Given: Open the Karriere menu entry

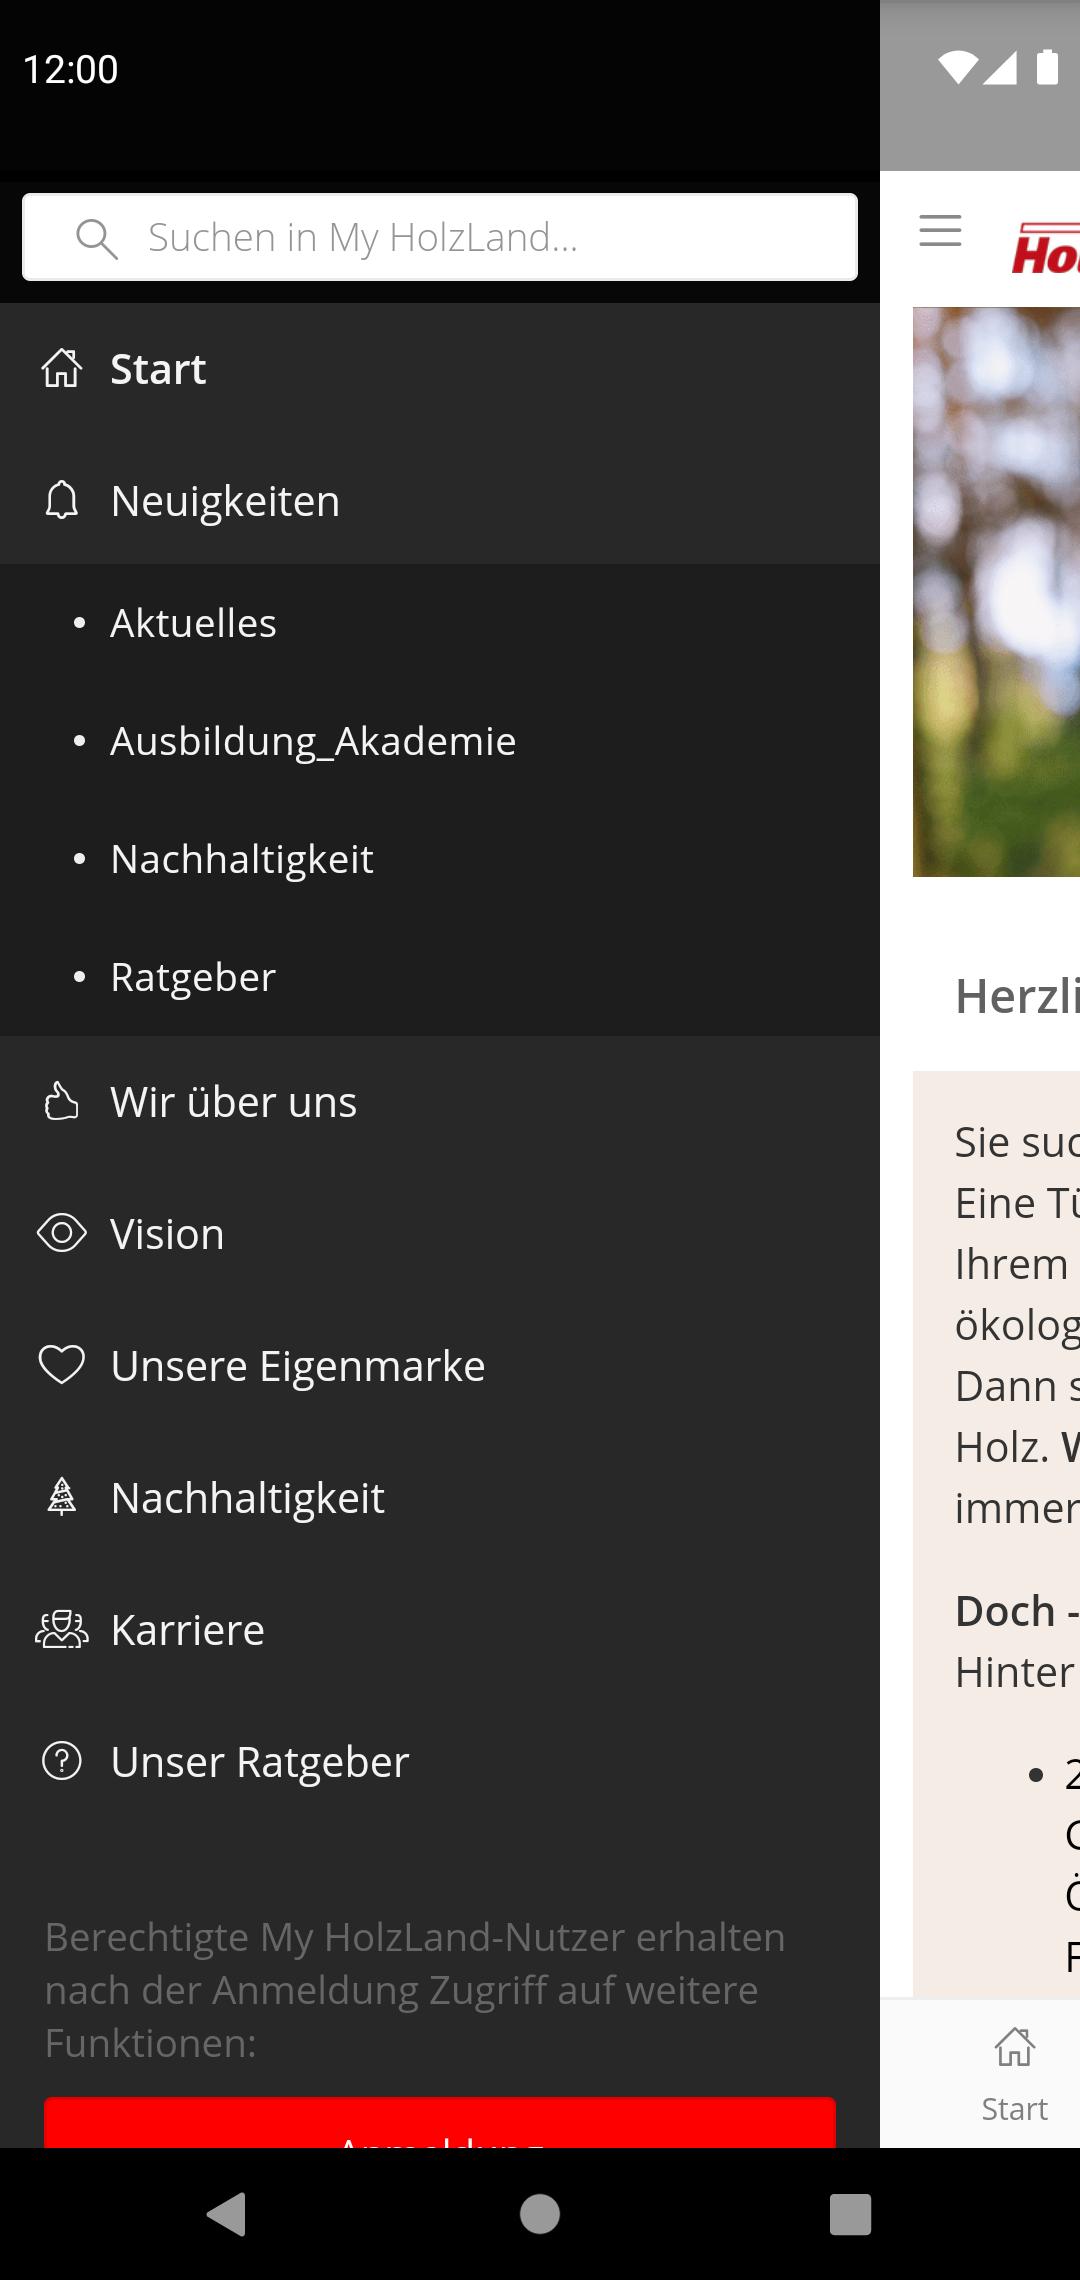Looking at the screenshot, I should [x=440, y=1630].
